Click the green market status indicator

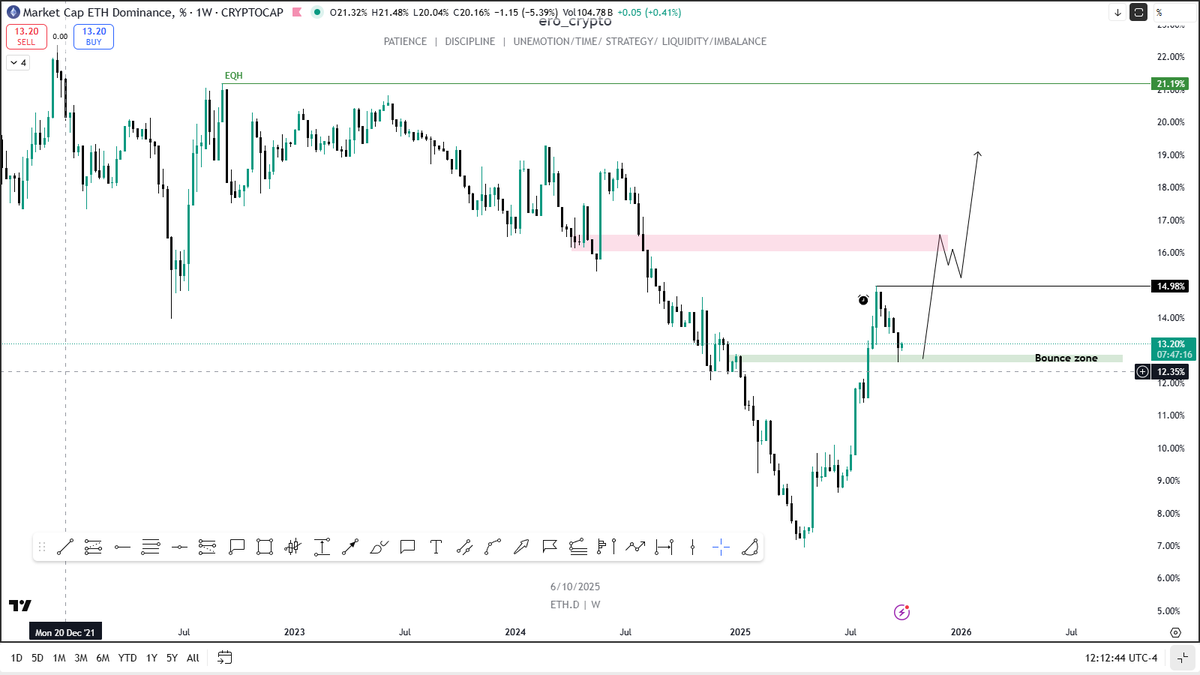pos(317,12)
